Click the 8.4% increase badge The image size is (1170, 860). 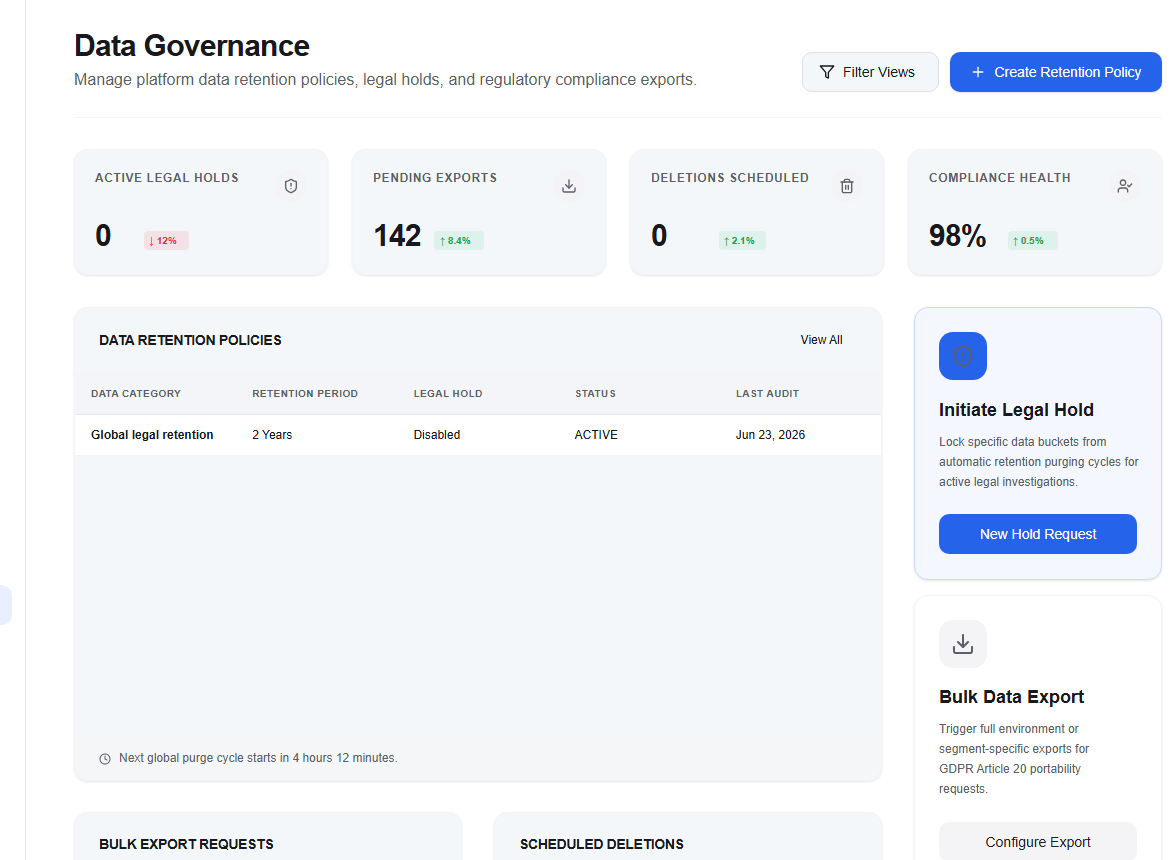click(x=459, y=240)
